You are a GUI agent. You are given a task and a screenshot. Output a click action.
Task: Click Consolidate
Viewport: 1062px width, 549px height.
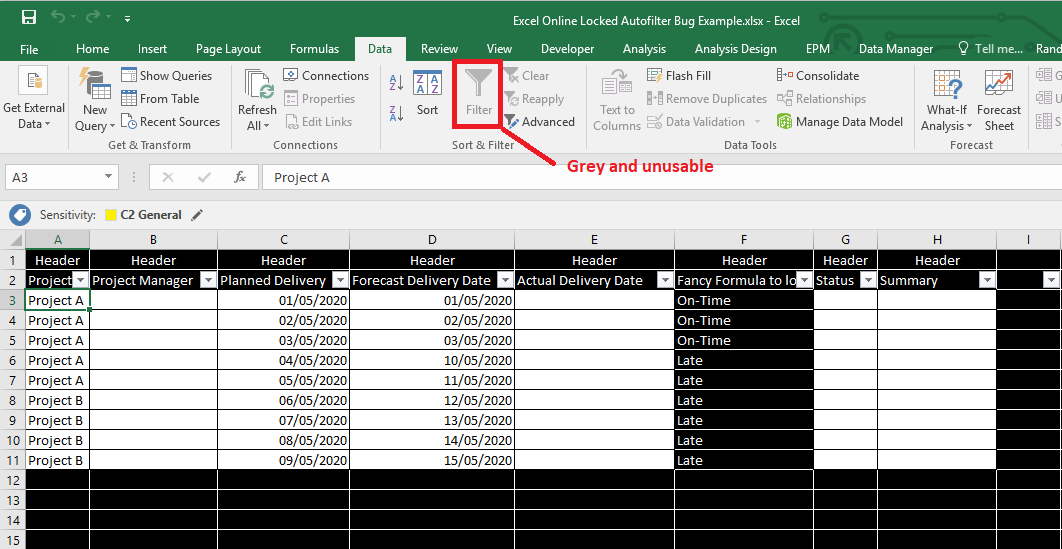[x=818, y=76]
